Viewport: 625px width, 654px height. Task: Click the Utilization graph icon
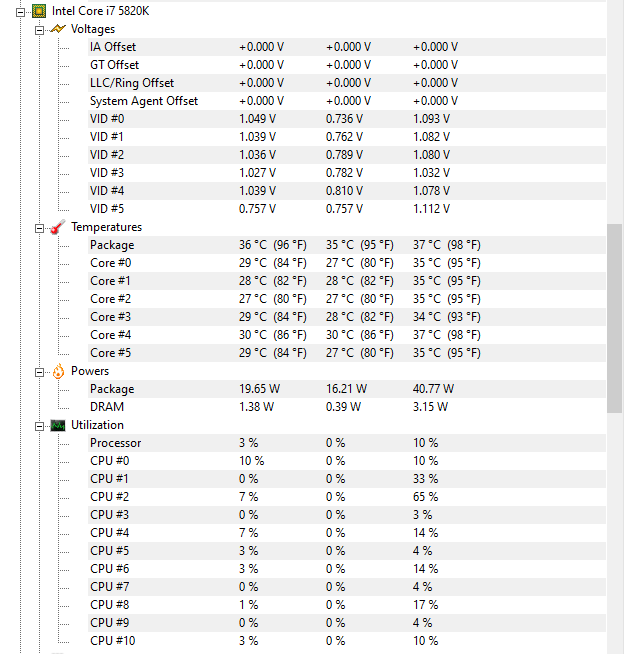(x=57, y=425)
